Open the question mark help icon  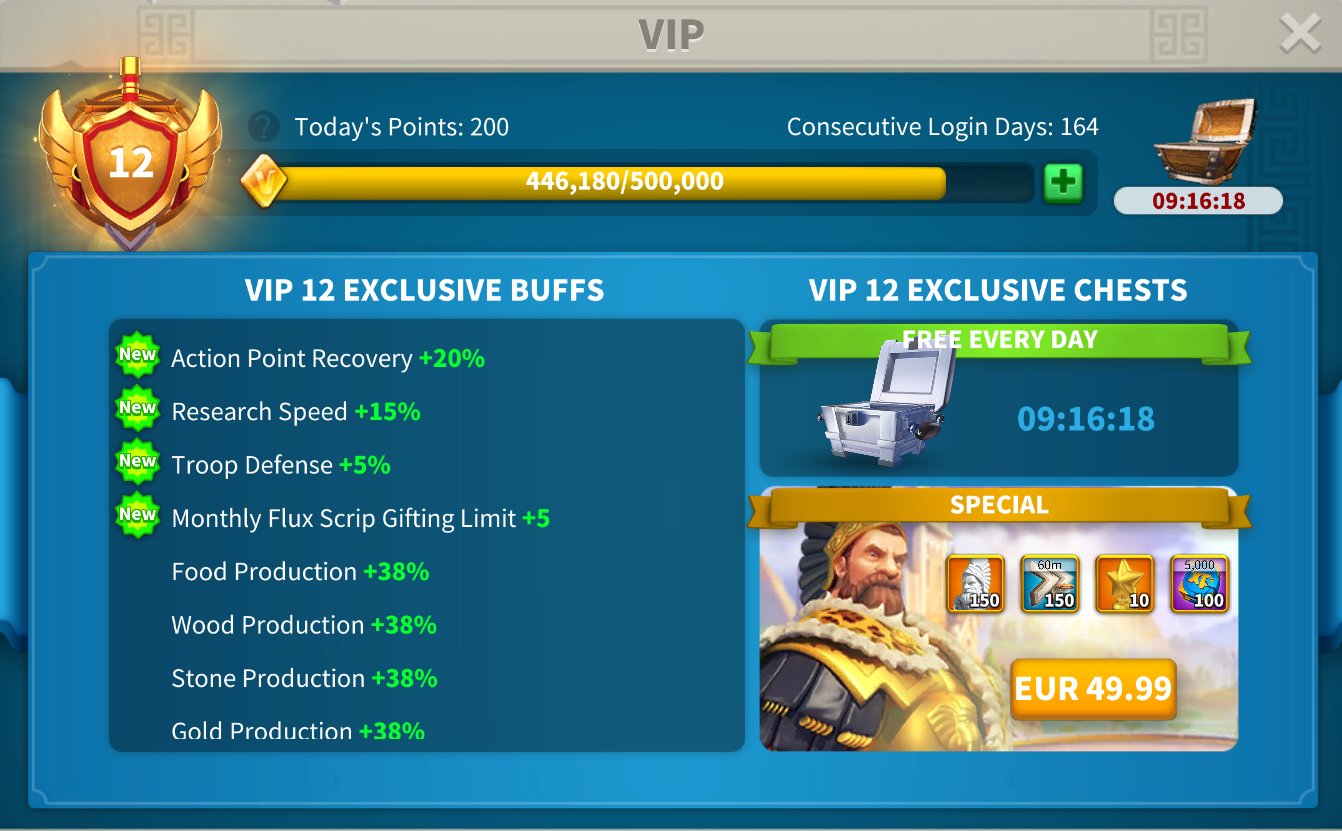[x=263, y=127]
